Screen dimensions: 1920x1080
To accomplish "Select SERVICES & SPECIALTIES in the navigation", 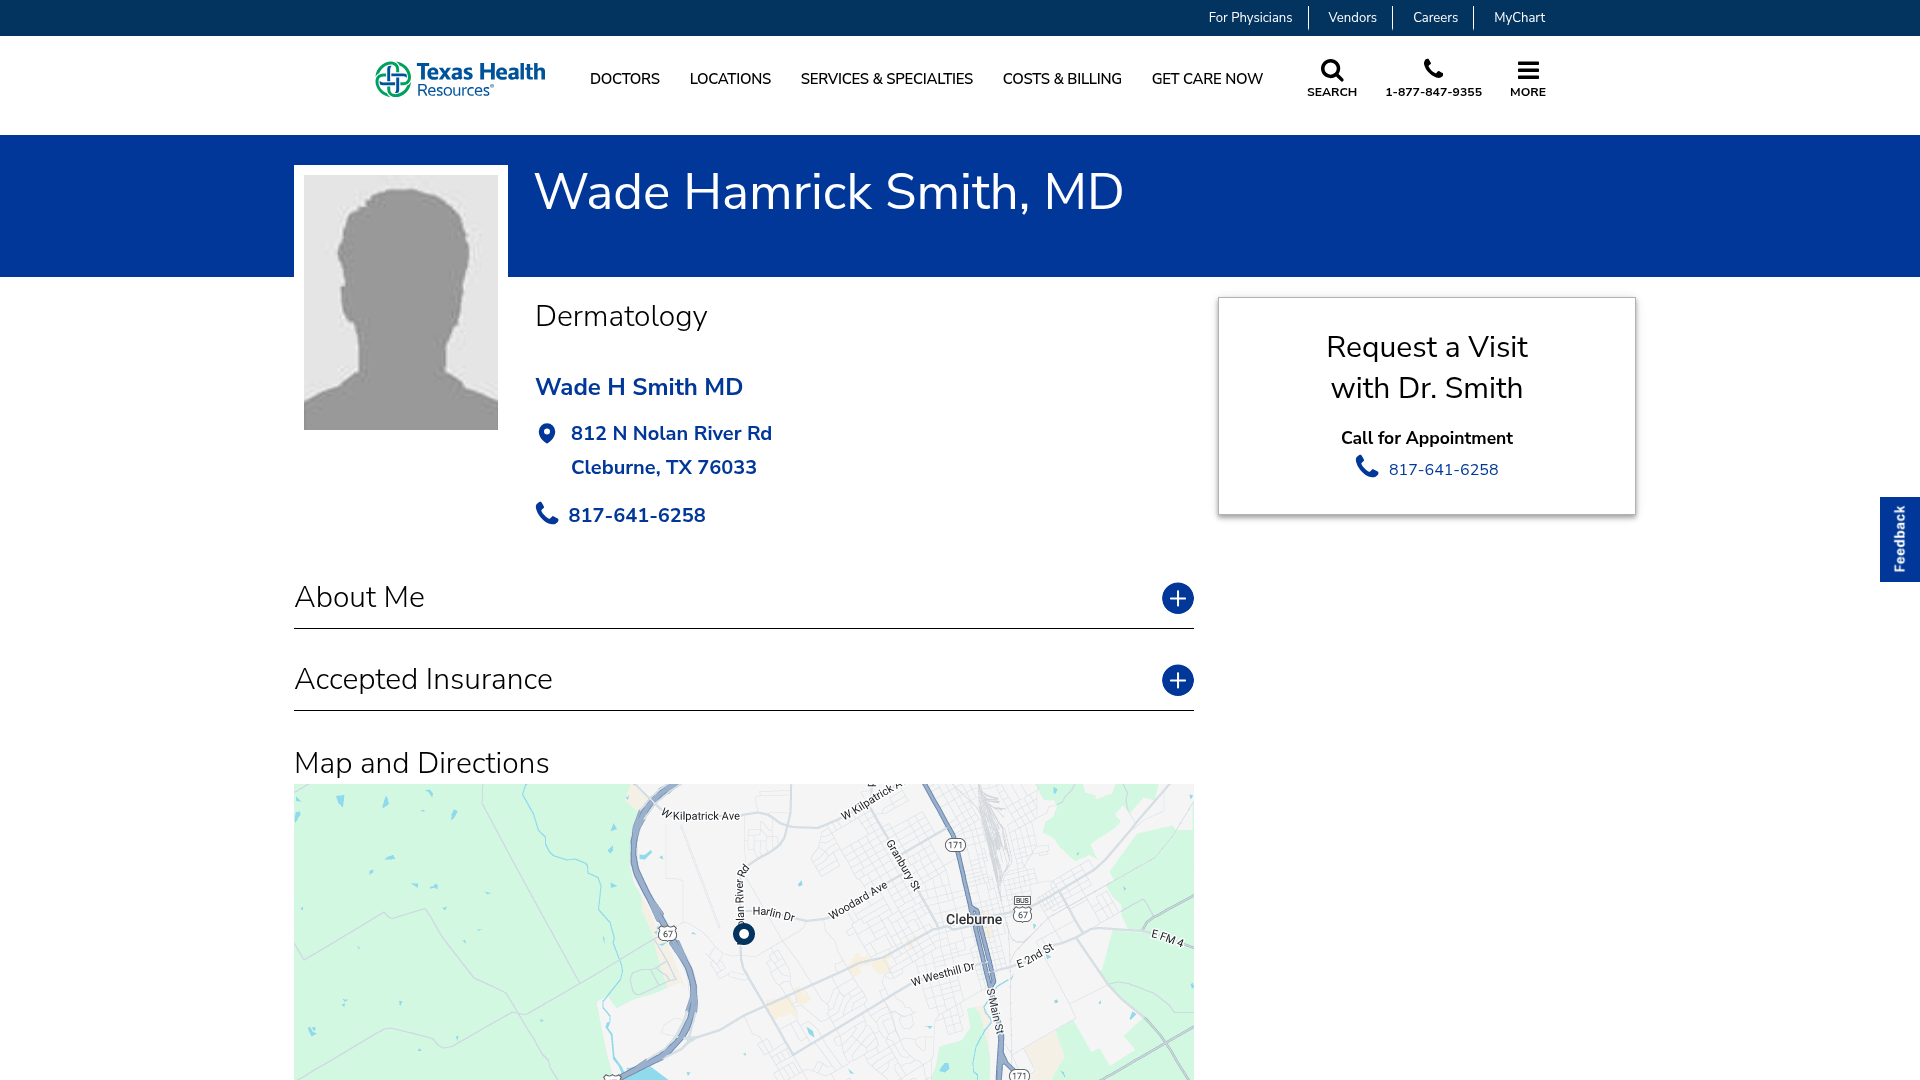I will (x=886, y=79).
